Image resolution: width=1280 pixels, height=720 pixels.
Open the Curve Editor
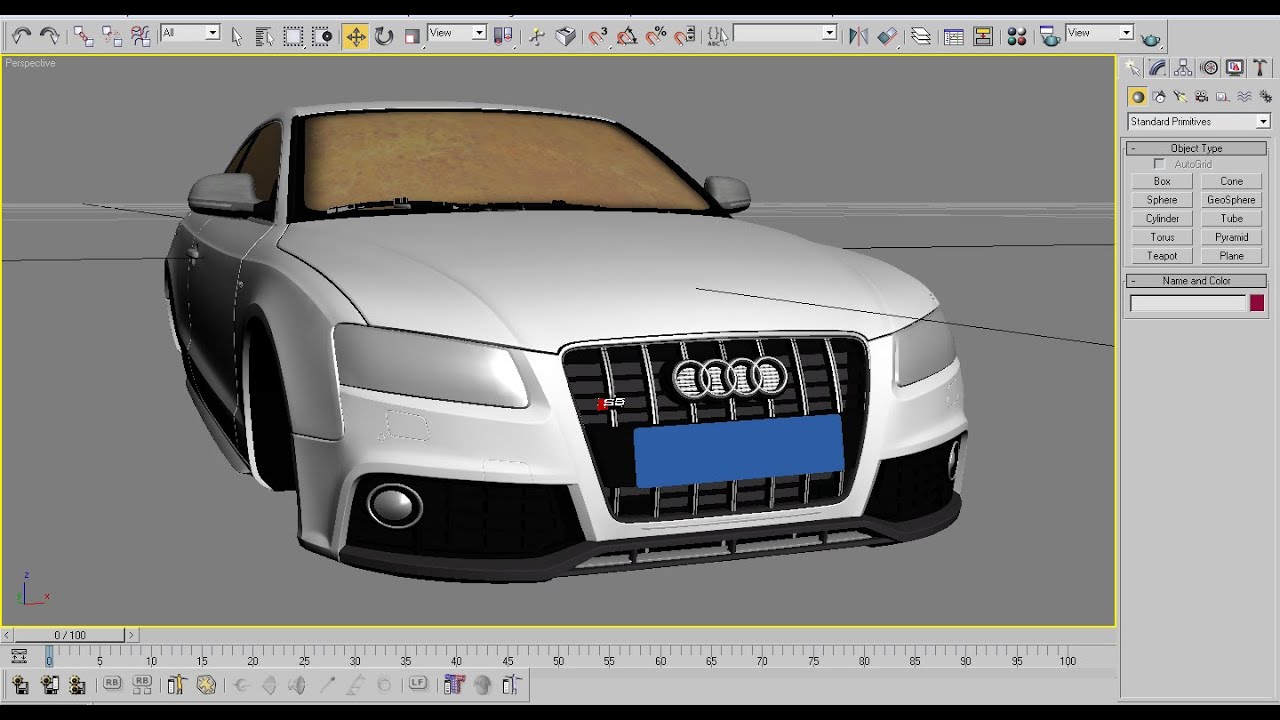point(954,36)
